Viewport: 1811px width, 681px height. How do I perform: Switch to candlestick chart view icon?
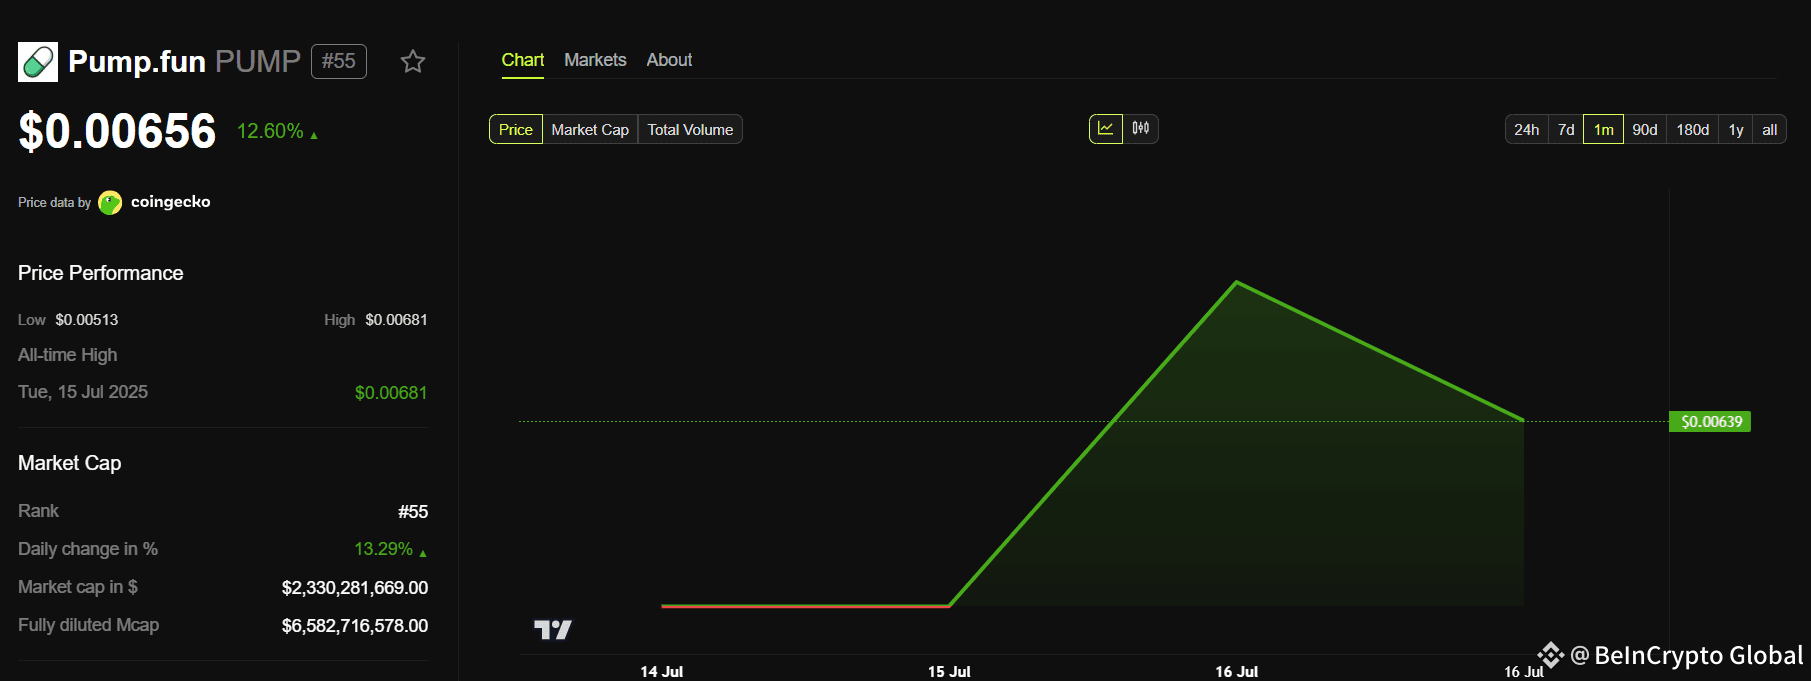(x=1141, y=128)
